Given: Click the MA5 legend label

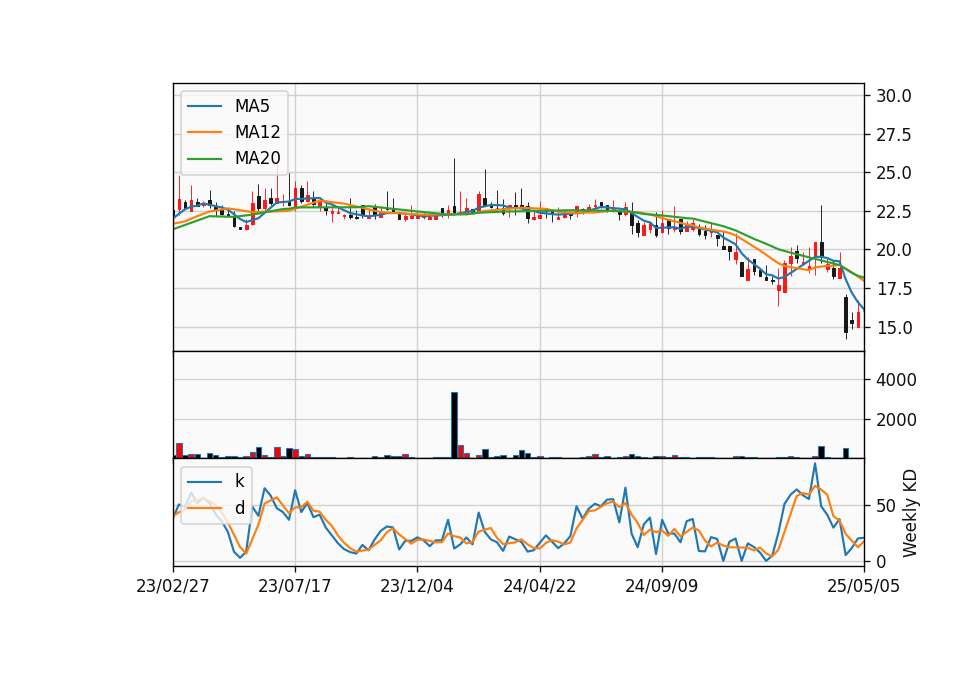Looking at the screenshot, I should 252,106.
